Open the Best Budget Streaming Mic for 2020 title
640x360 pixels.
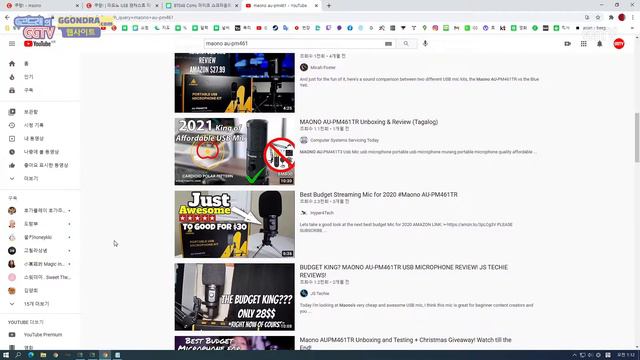tap(378, 195)
